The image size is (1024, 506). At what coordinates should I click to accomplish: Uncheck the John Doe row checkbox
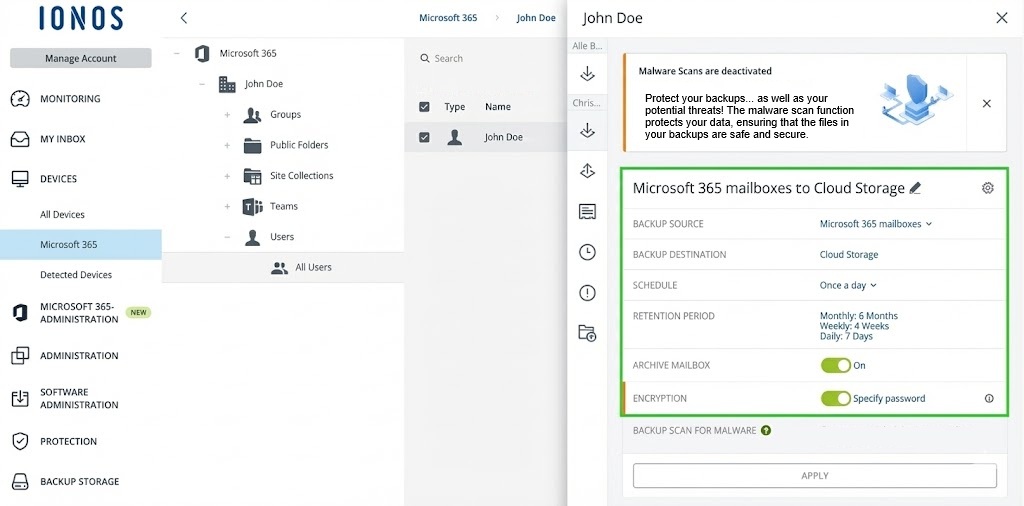424,137
